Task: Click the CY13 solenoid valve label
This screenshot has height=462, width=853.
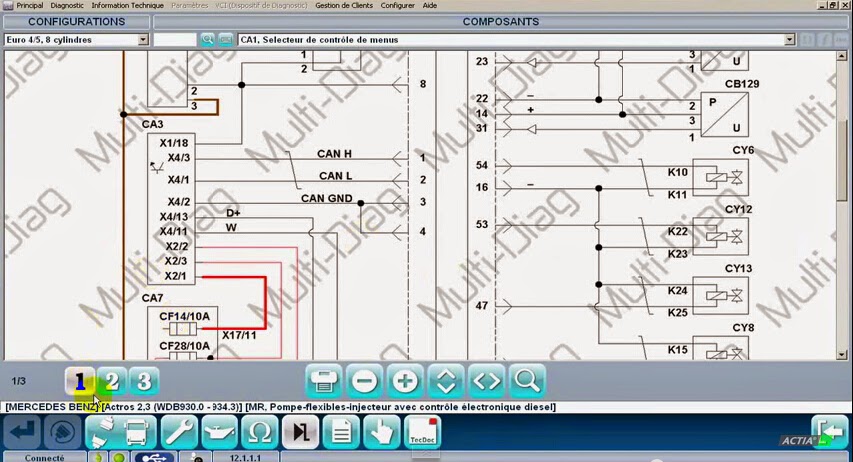Action: pyautogui.click(x=739, y=269)
